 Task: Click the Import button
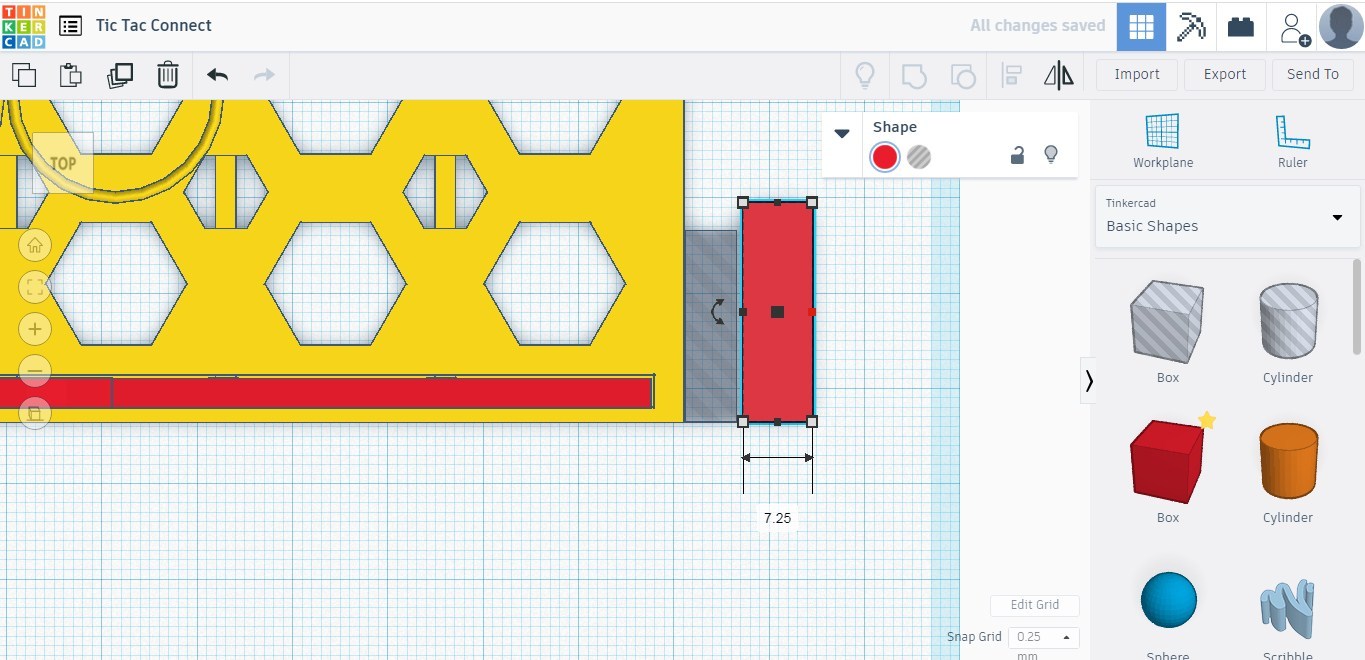coord(1137,74)
